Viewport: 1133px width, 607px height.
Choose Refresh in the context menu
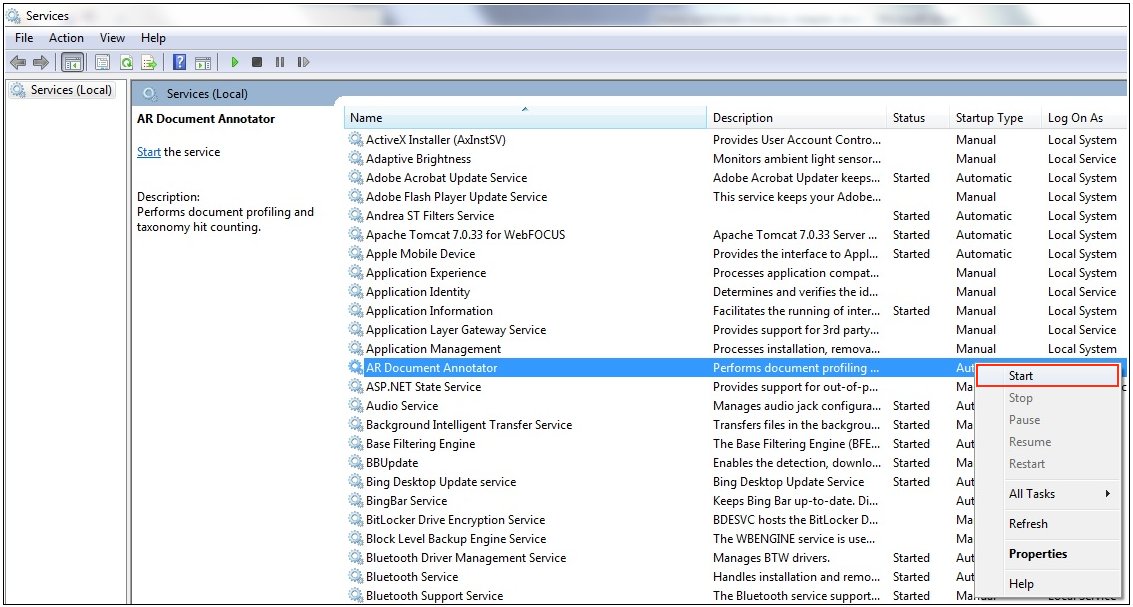pyautogui.click(x=1047, y=524)
